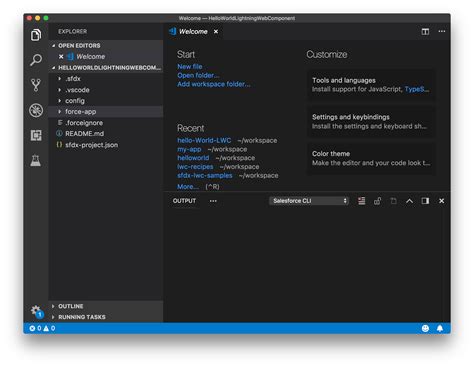
Task: Expand the .sfdx folder
Action: pos(60,79)
